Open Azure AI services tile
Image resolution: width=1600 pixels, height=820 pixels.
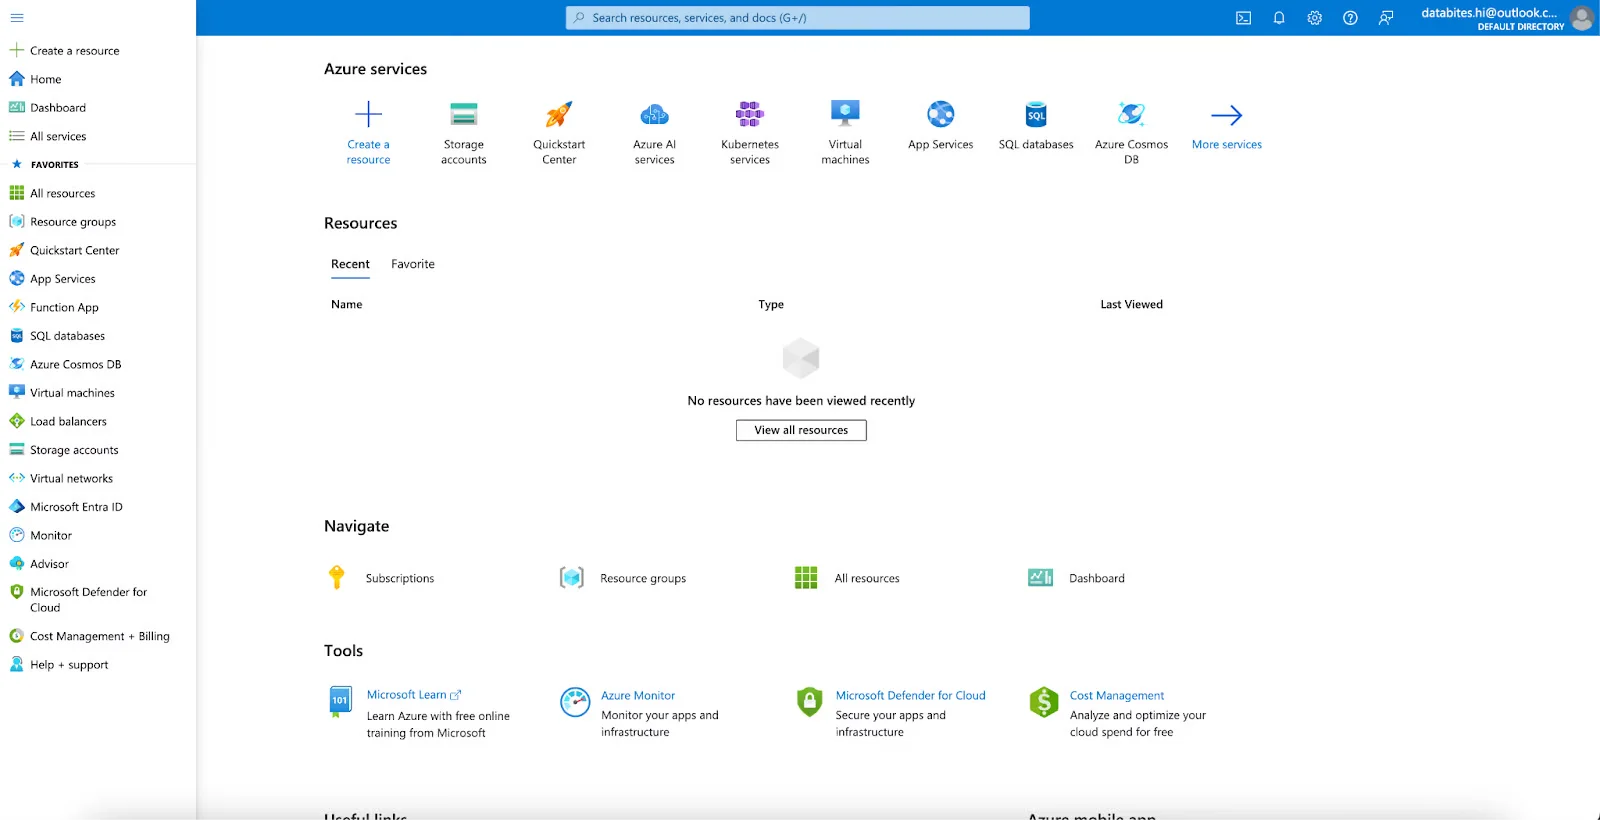pyautogui.click(x=655, y=133)
